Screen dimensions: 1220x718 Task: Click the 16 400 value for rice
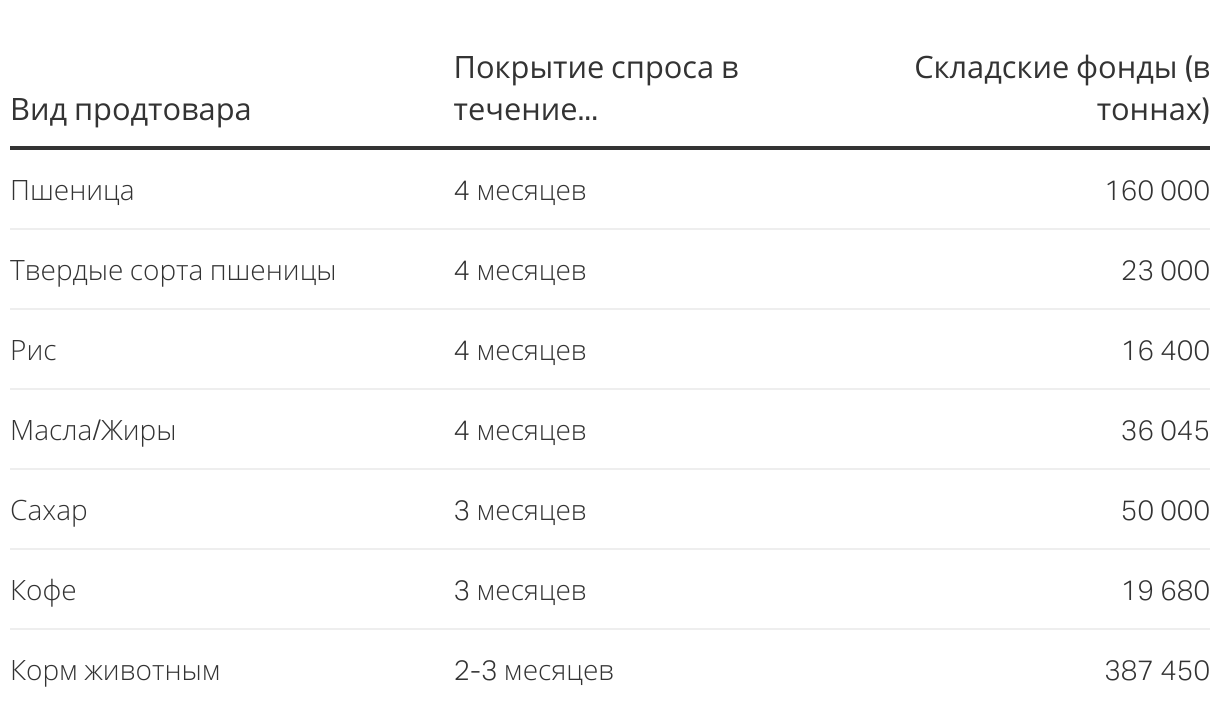(x=1165, y=351)
